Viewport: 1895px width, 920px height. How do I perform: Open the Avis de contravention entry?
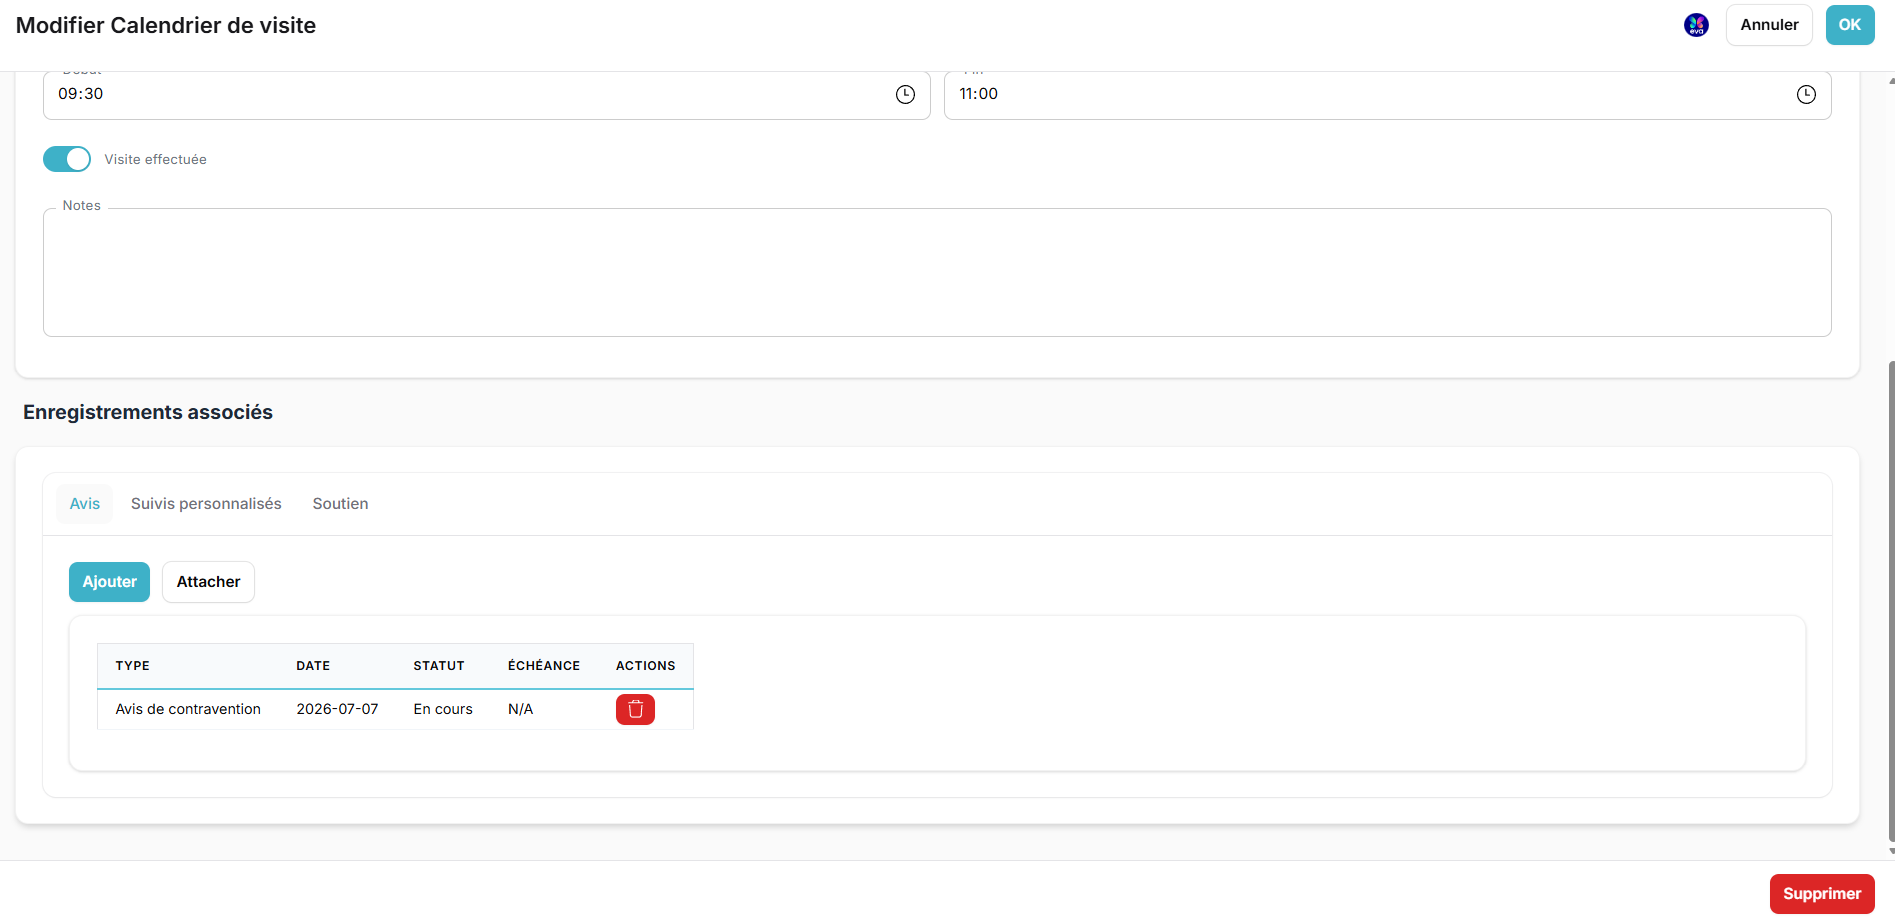pyautogui.click(x=188, y=709)
